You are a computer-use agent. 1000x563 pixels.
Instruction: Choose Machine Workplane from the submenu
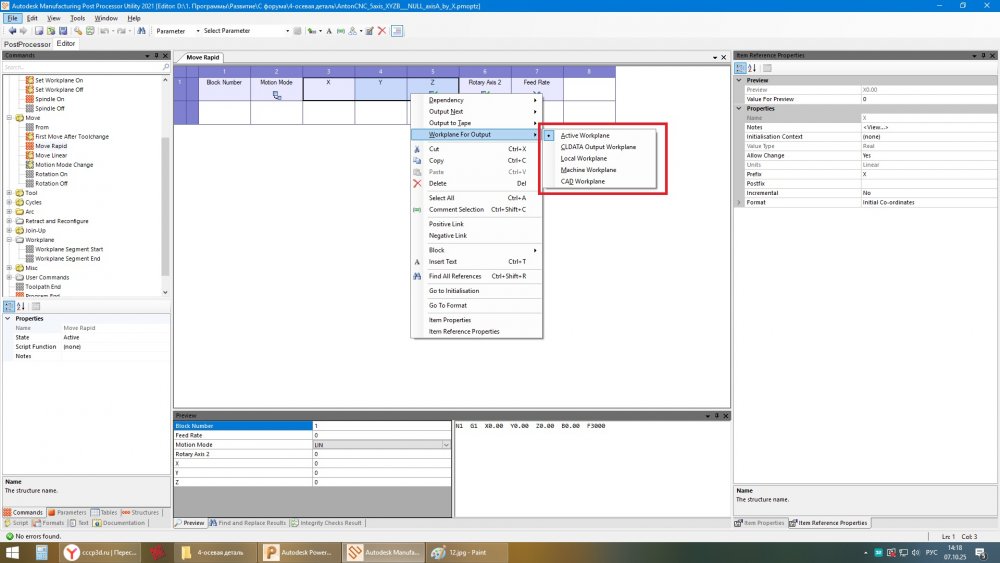[x=588, y=170]
